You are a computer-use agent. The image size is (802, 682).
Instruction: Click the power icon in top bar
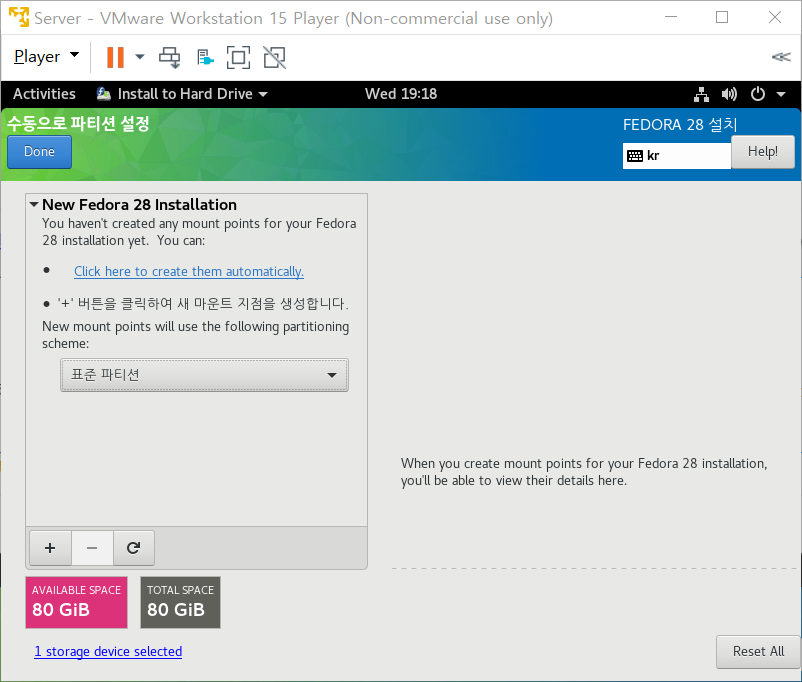click(x=758, y=94)
